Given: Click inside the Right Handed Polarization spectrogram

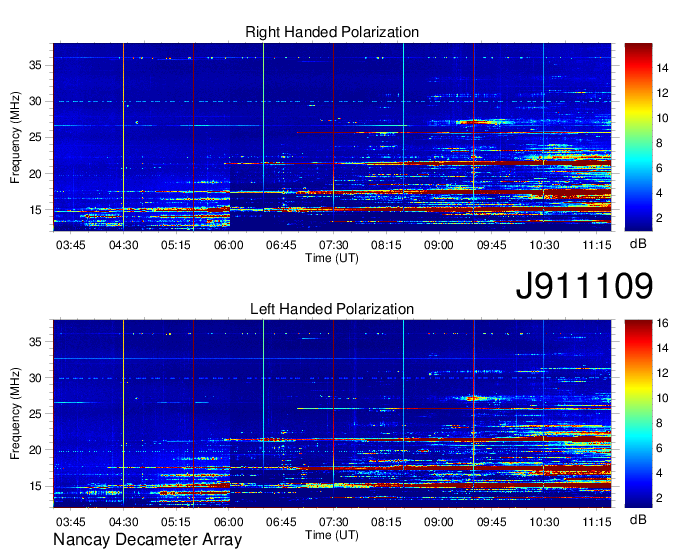Looking at the screenshot, I should coord(332,137).
